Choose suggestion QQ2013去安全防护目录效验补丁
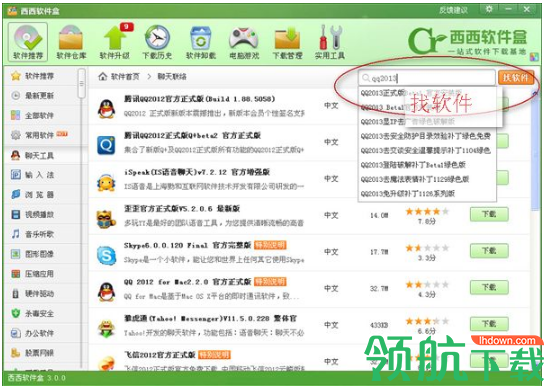544x388 pixels. tap(426, 136)
